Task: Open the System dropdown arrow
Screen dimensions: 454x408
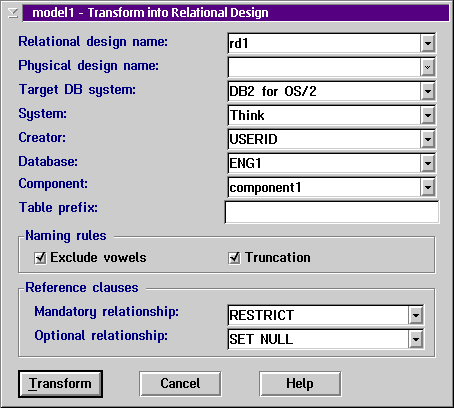Action: [x=428, y=115]
